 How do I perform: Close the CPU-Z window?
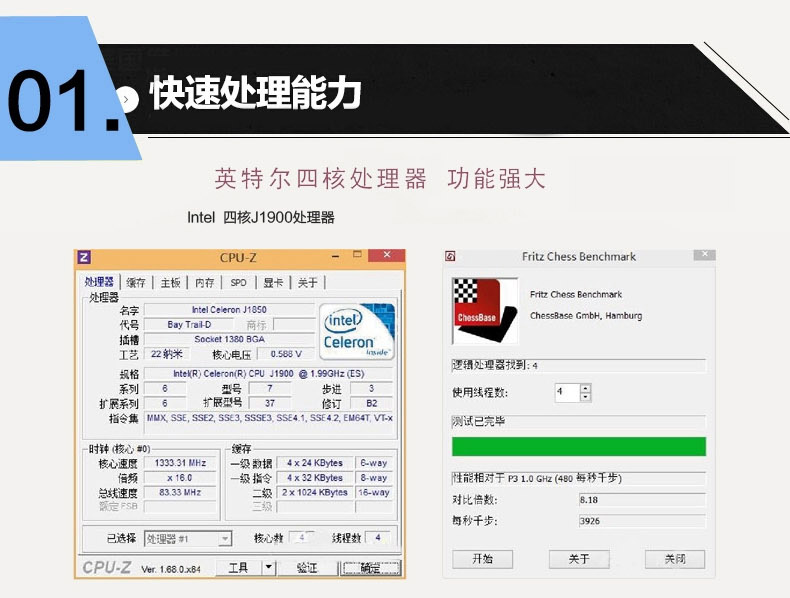(x=386, y=255)
